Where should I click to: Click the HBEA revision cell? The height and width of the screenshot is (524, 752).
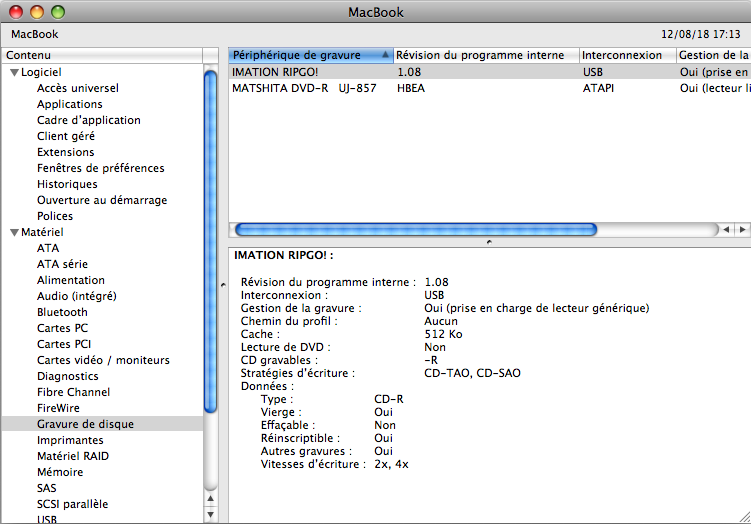pos(411,88)
